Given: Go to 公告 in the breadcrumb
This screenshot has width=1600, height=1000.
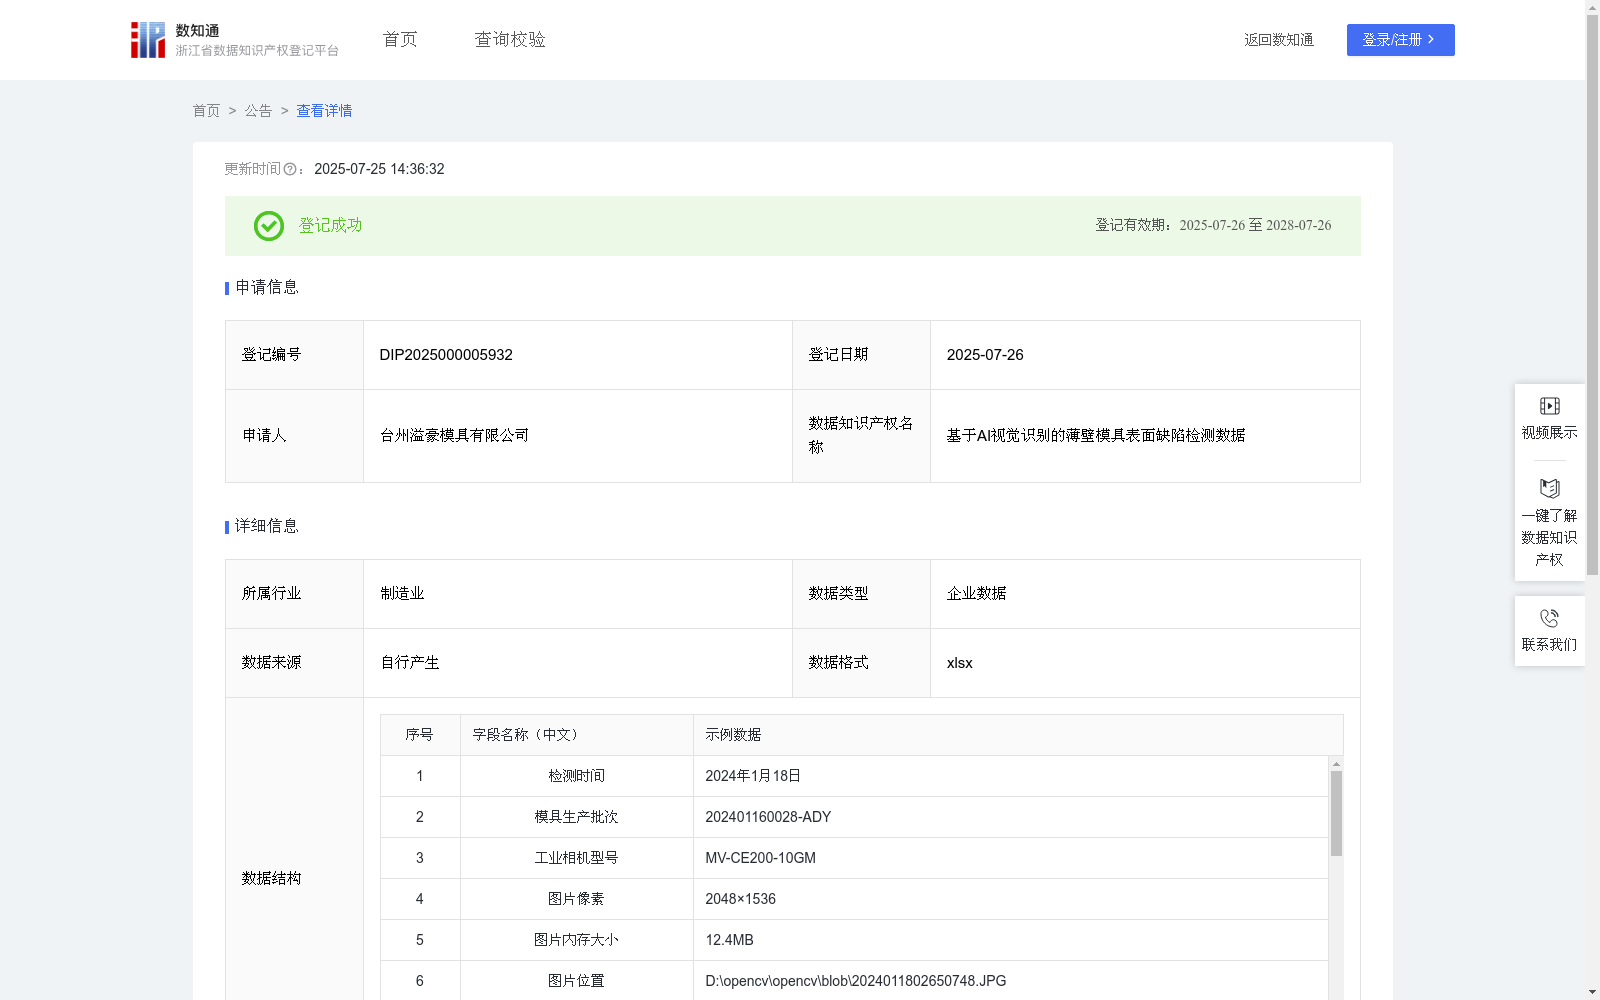Looking at the screenshot, I should tap(258, 111).
